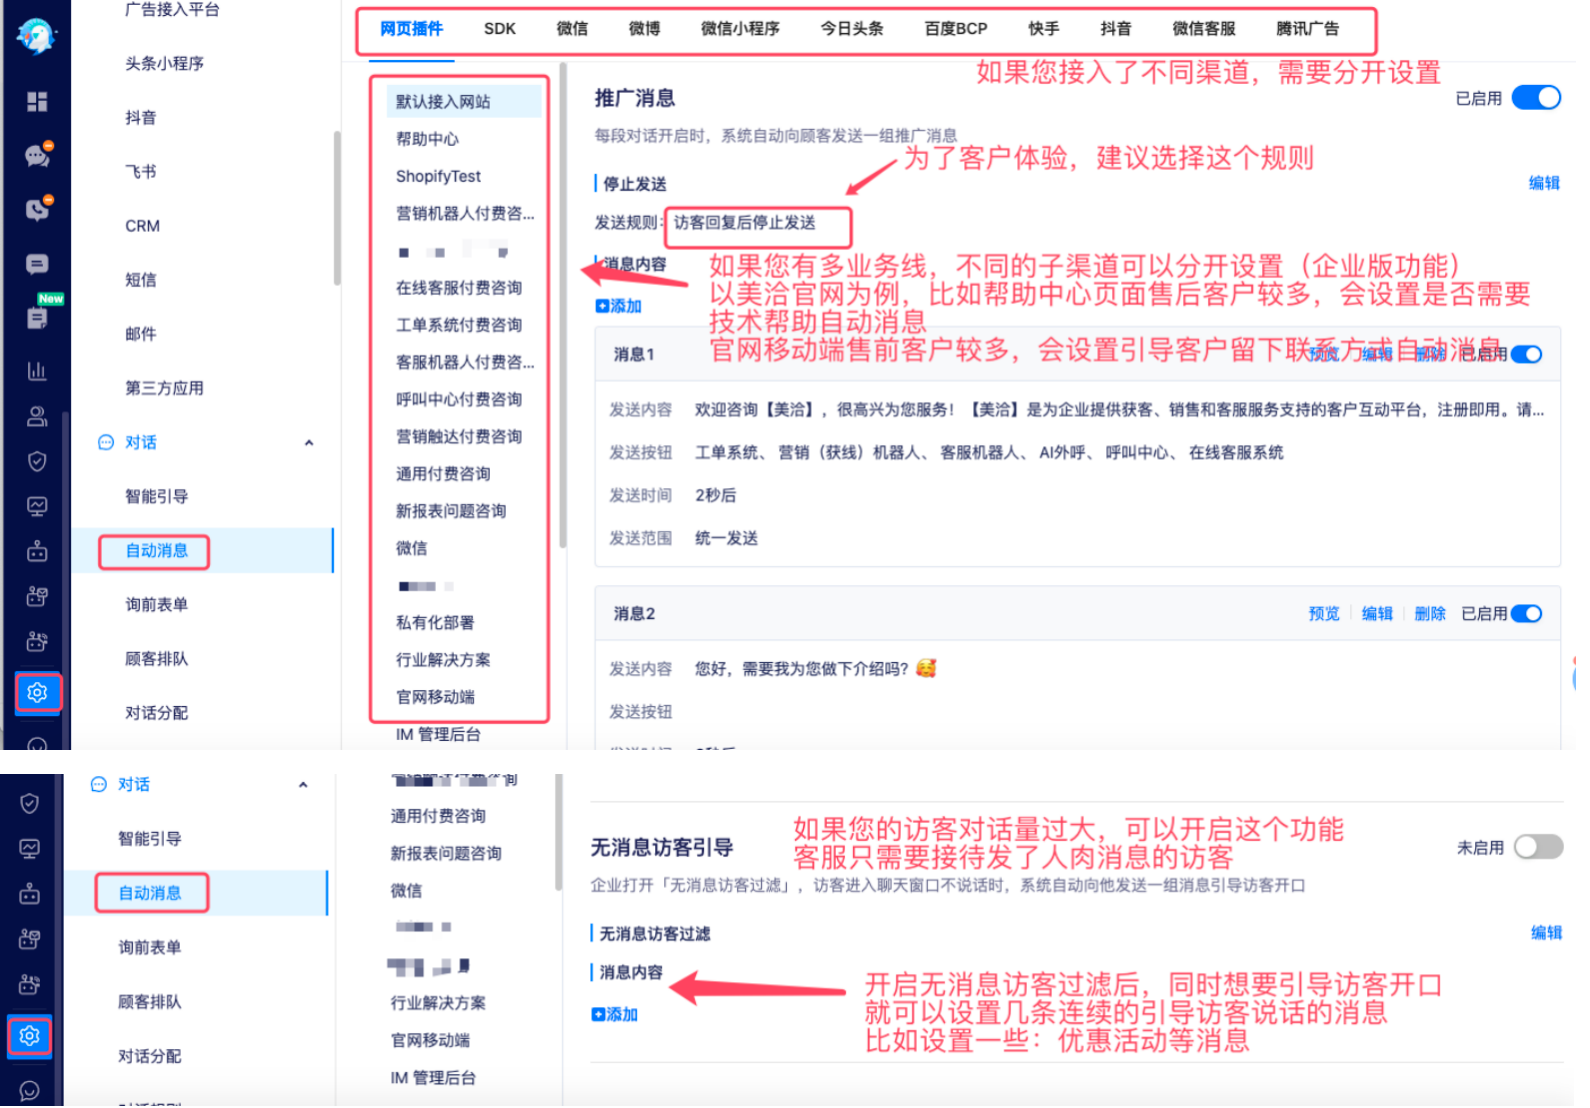The width and height of the screenshot is (1590, 1108).
Task: Click 编辑 next to 停止发送
Action: (x=1544, y=183)
